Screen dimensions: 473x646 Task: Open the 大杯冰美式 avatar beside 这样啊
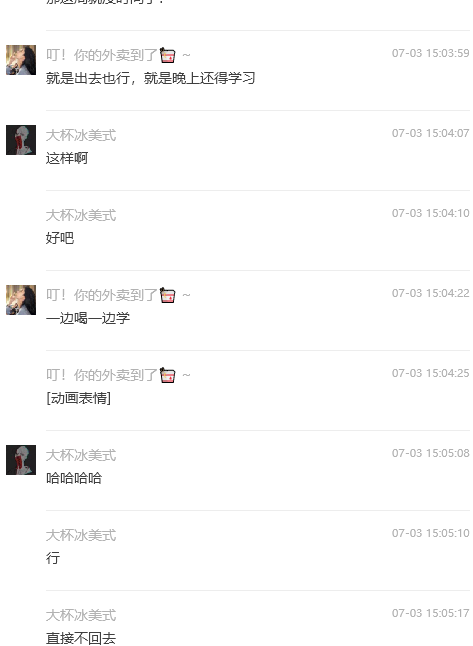click(x=21, y=140)
